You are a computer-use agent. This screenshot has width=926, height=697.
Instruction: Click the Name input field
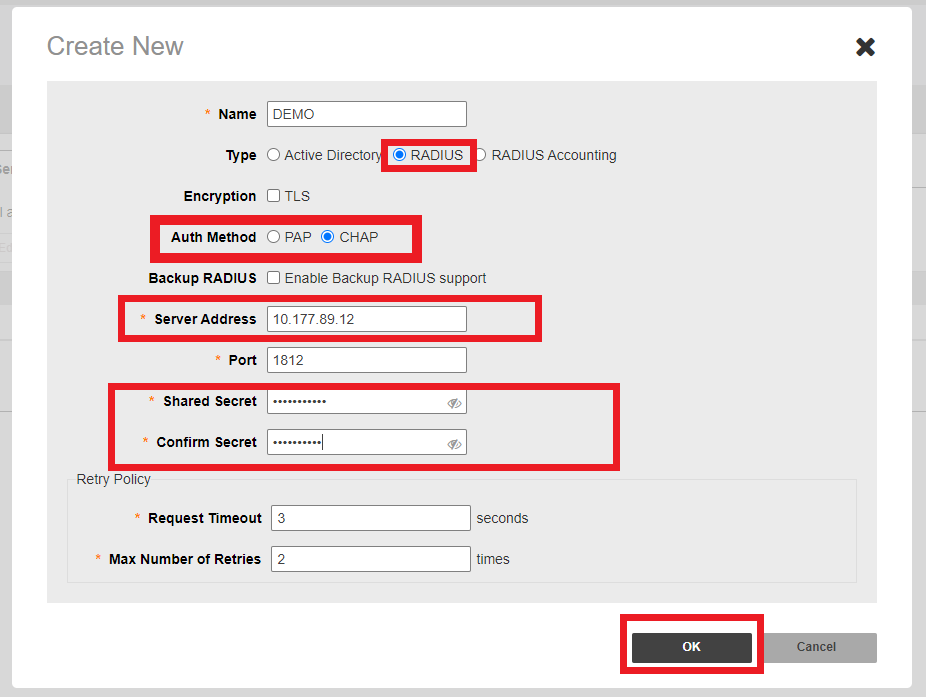(x=366, y=114)
